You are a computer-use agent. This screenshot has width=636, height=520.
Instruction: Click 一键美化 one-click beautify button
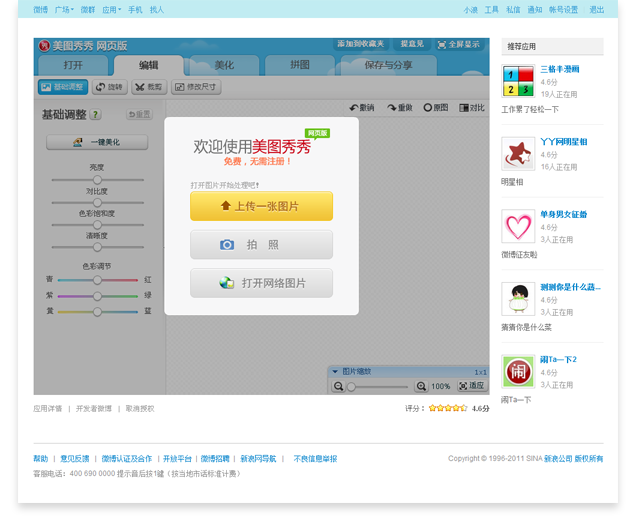click(97, 142)
